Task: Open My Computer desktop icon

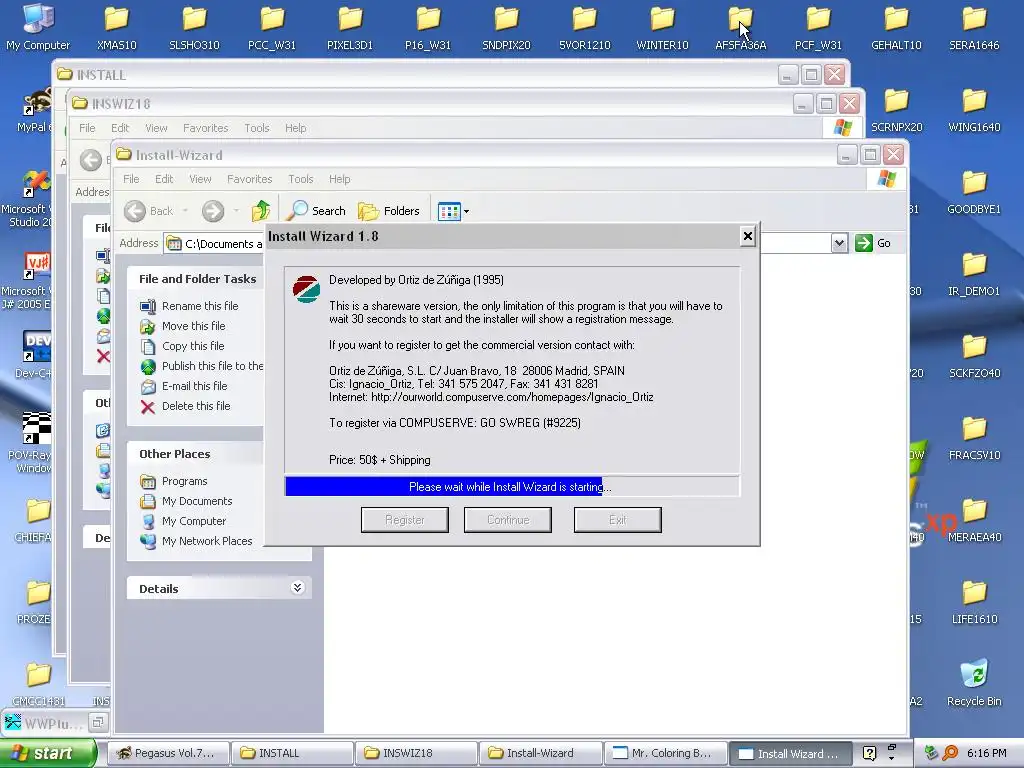Action: 38,27
